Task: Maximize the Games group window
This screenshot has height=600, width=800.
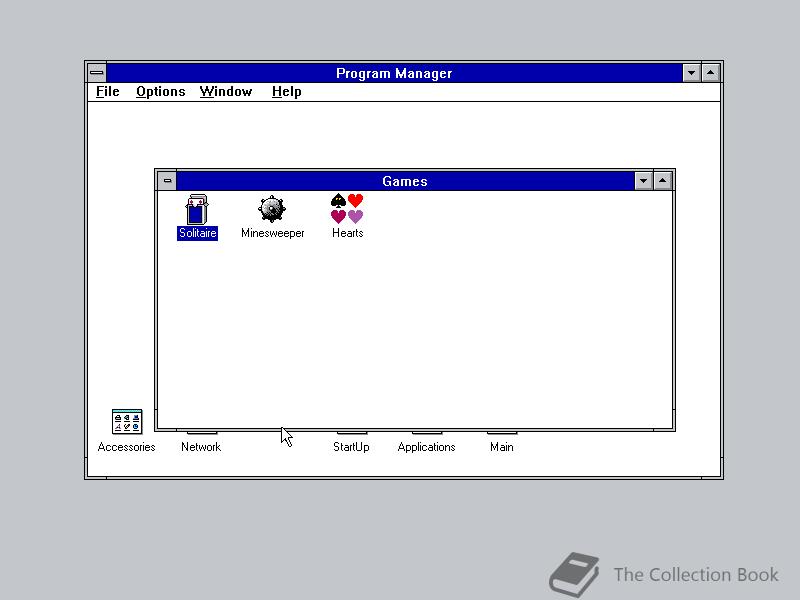Action: pos(662,181)
